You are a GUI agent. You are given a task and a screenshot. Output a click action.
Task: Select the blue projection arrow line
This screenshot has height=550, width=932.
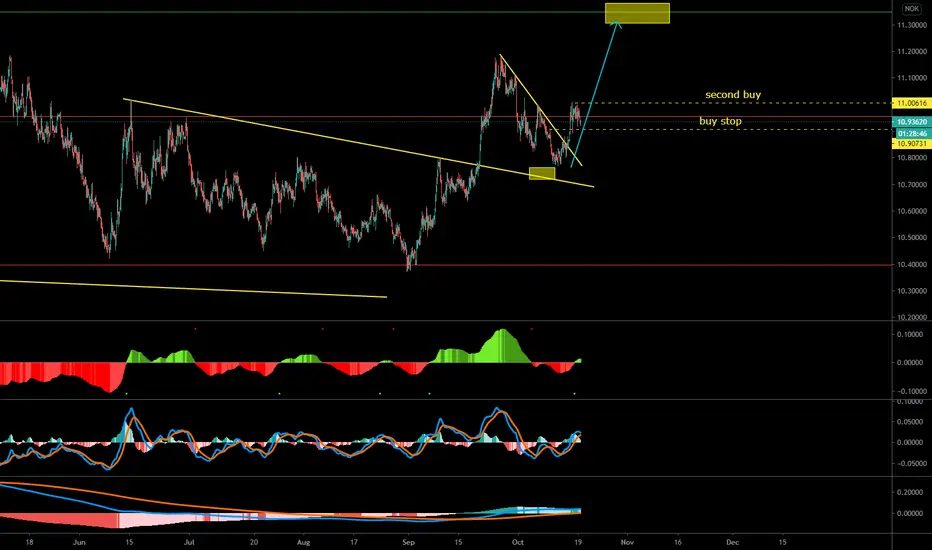[596, 94]
